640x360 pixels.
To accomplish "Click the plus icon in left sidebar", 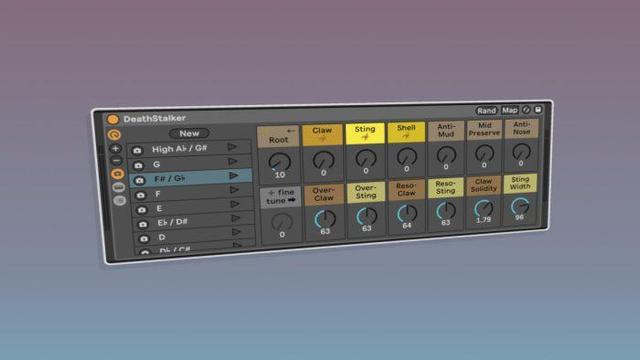I will [x=116, y=149].
